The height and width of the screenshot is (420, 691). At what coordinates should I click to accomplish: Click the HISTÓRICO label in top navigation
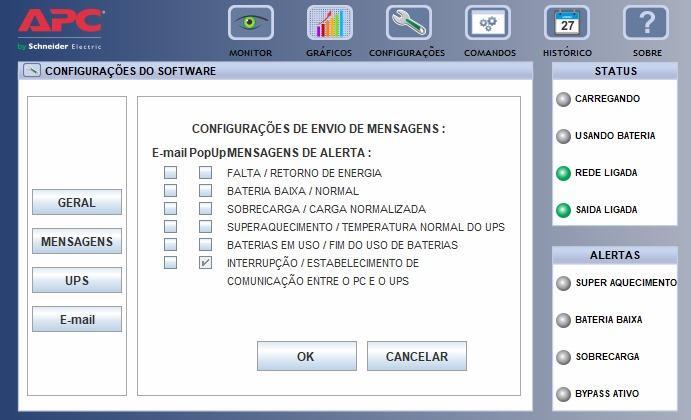[x=568, y=53]
